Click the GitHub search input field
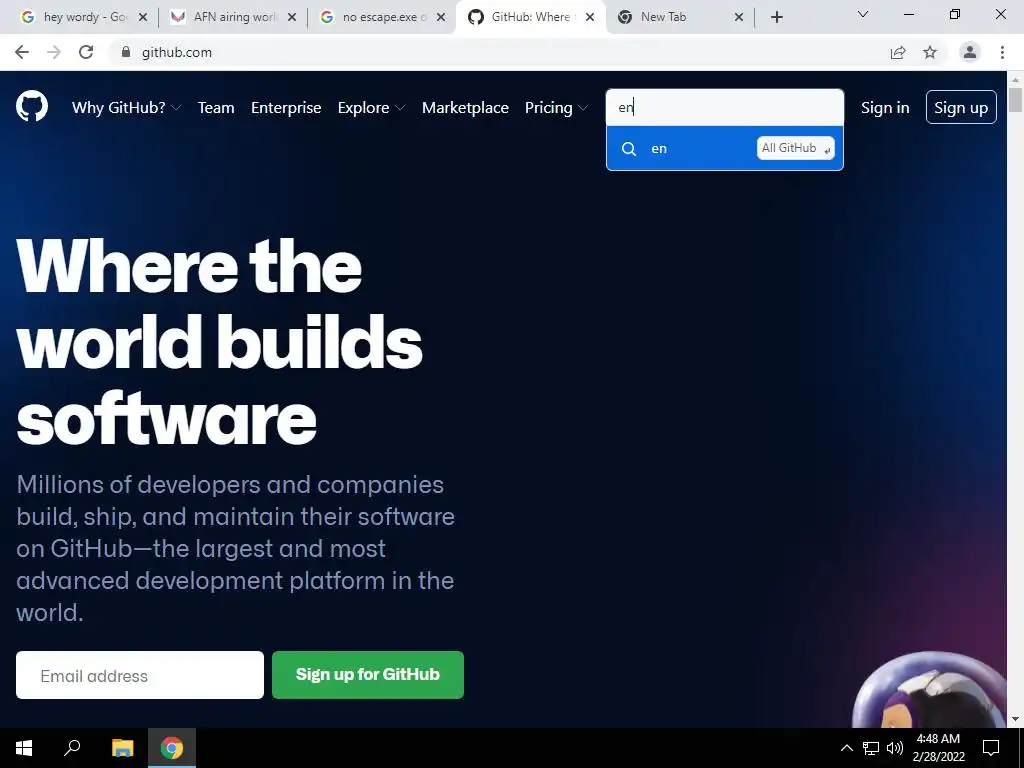 coord(725,108)
